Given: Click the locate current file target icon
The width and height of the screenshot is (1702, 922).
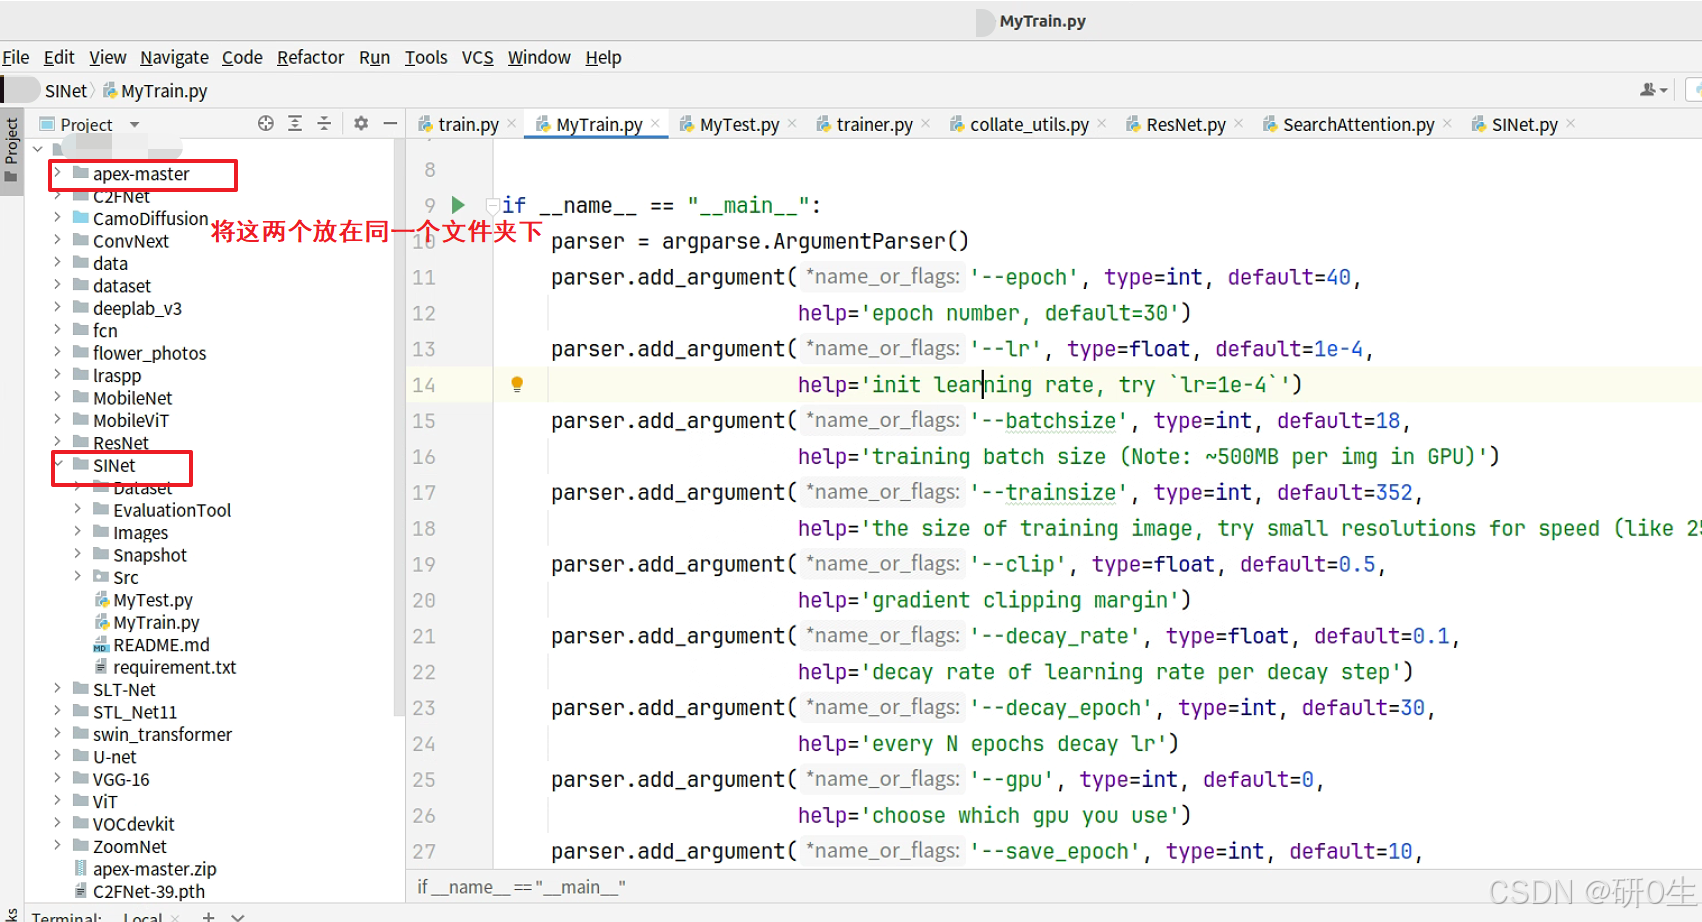Looking at the screenshot, I should pyautogui.click(x=266, y=123).
